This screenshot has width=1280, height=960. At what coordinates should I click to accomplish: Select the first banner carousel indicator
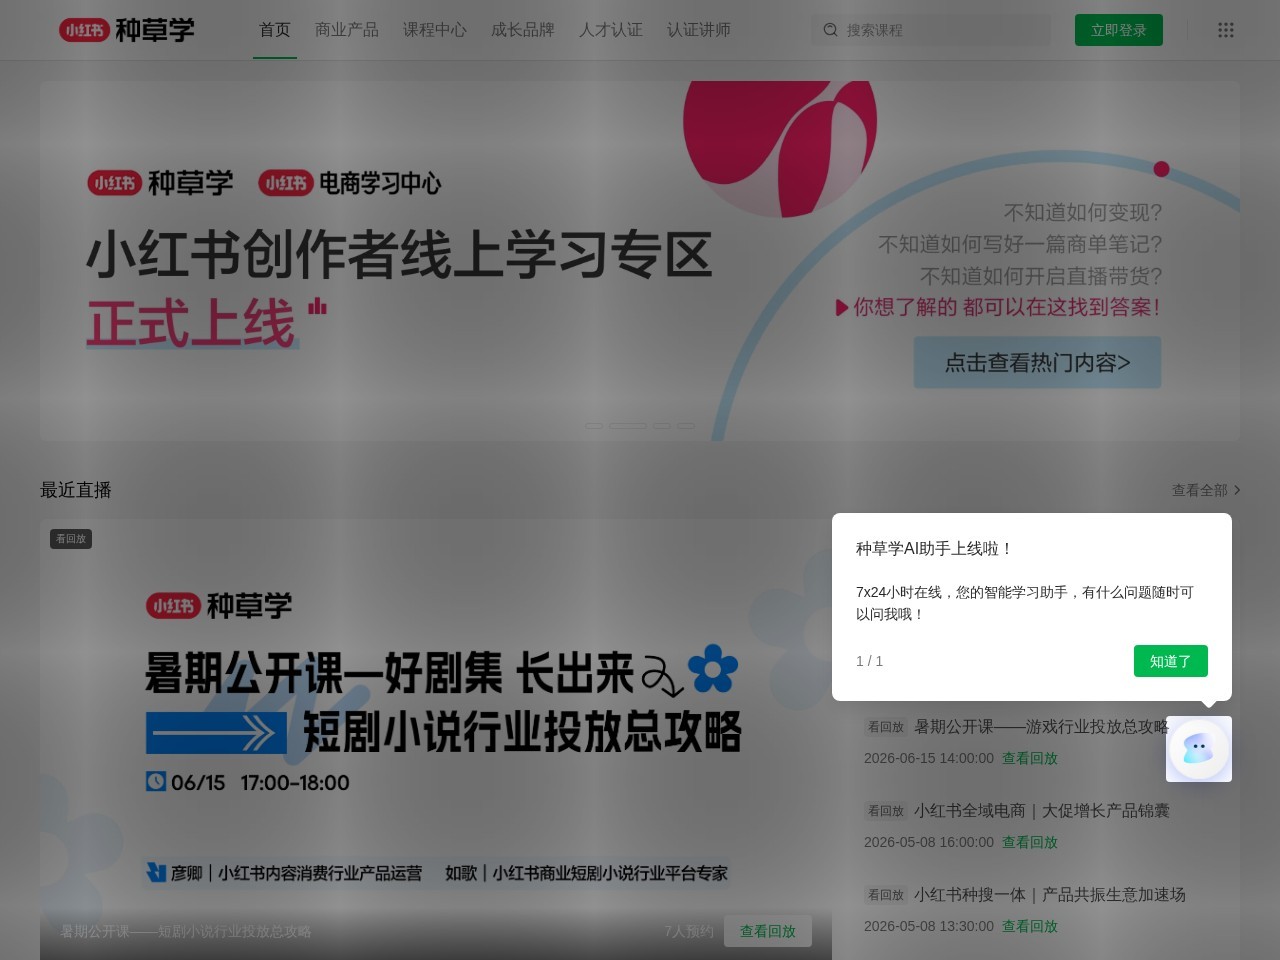click(594, 426)
